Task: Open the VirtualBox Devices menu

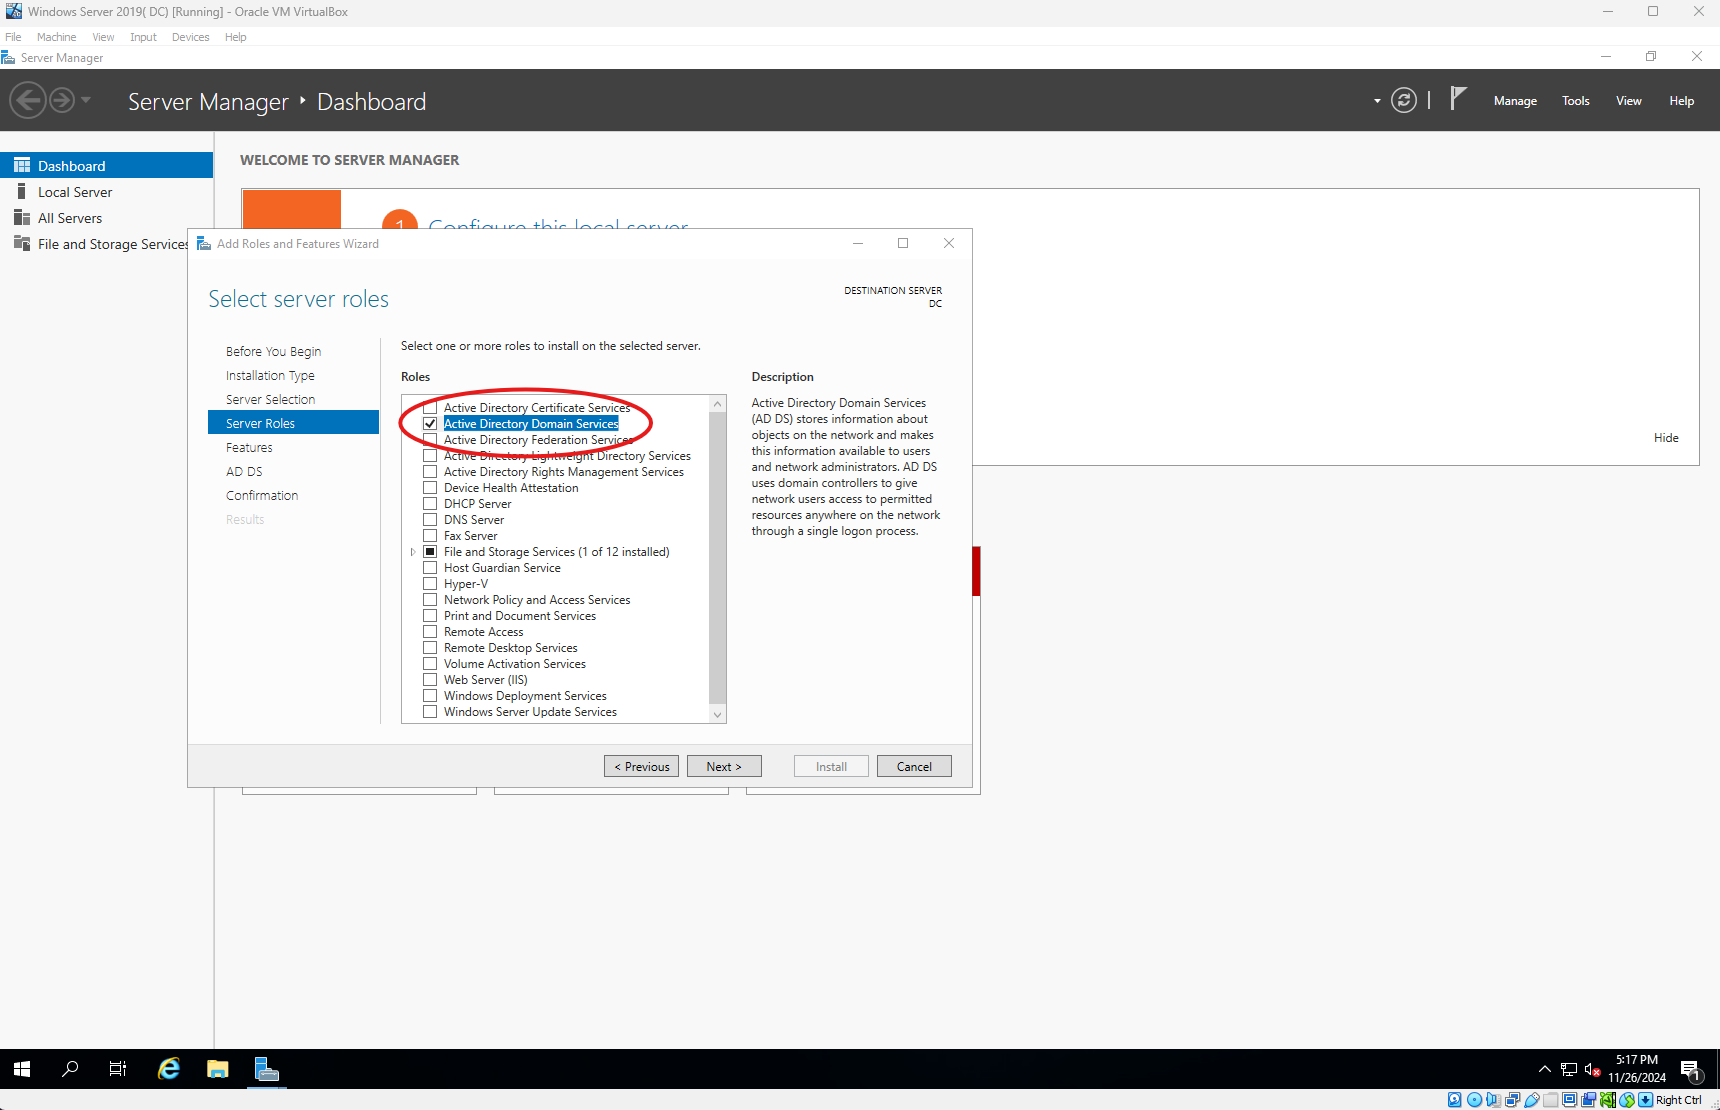Action: tap(190, 37)
